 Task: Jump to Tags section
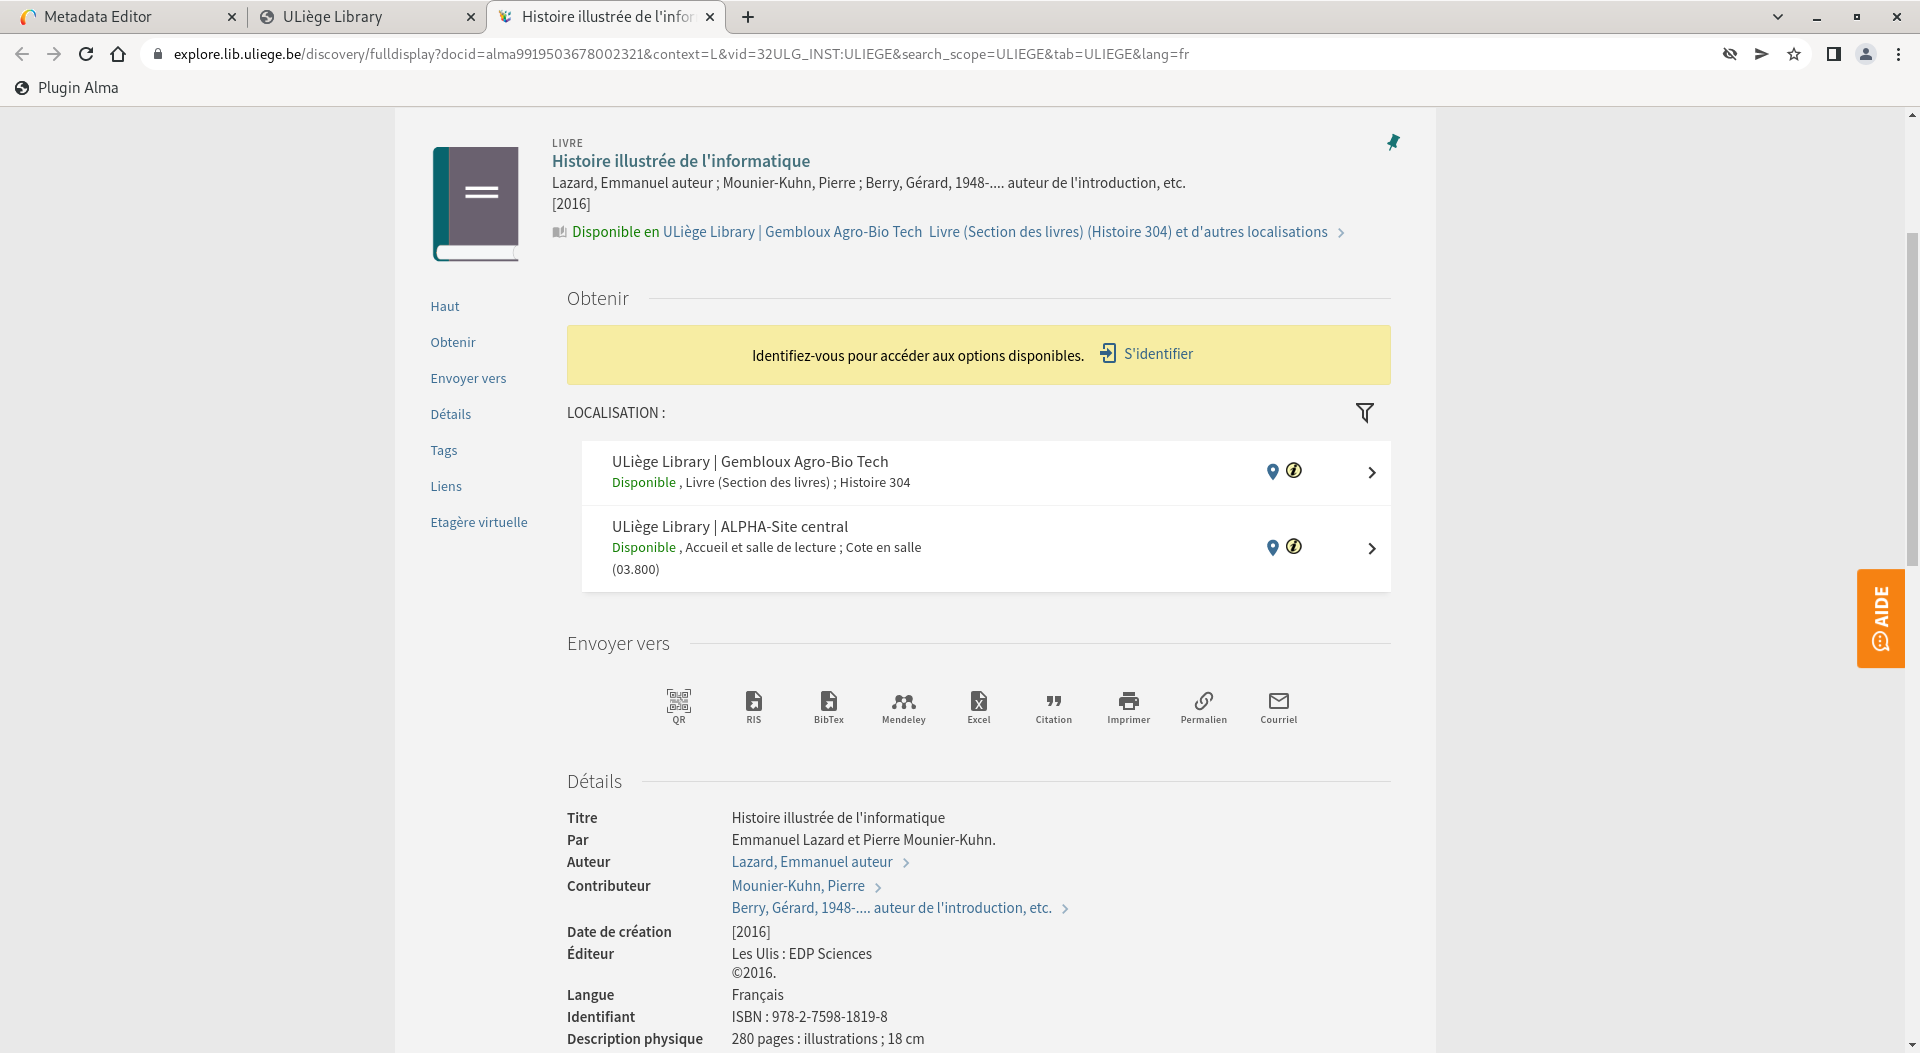click(444, 450)
